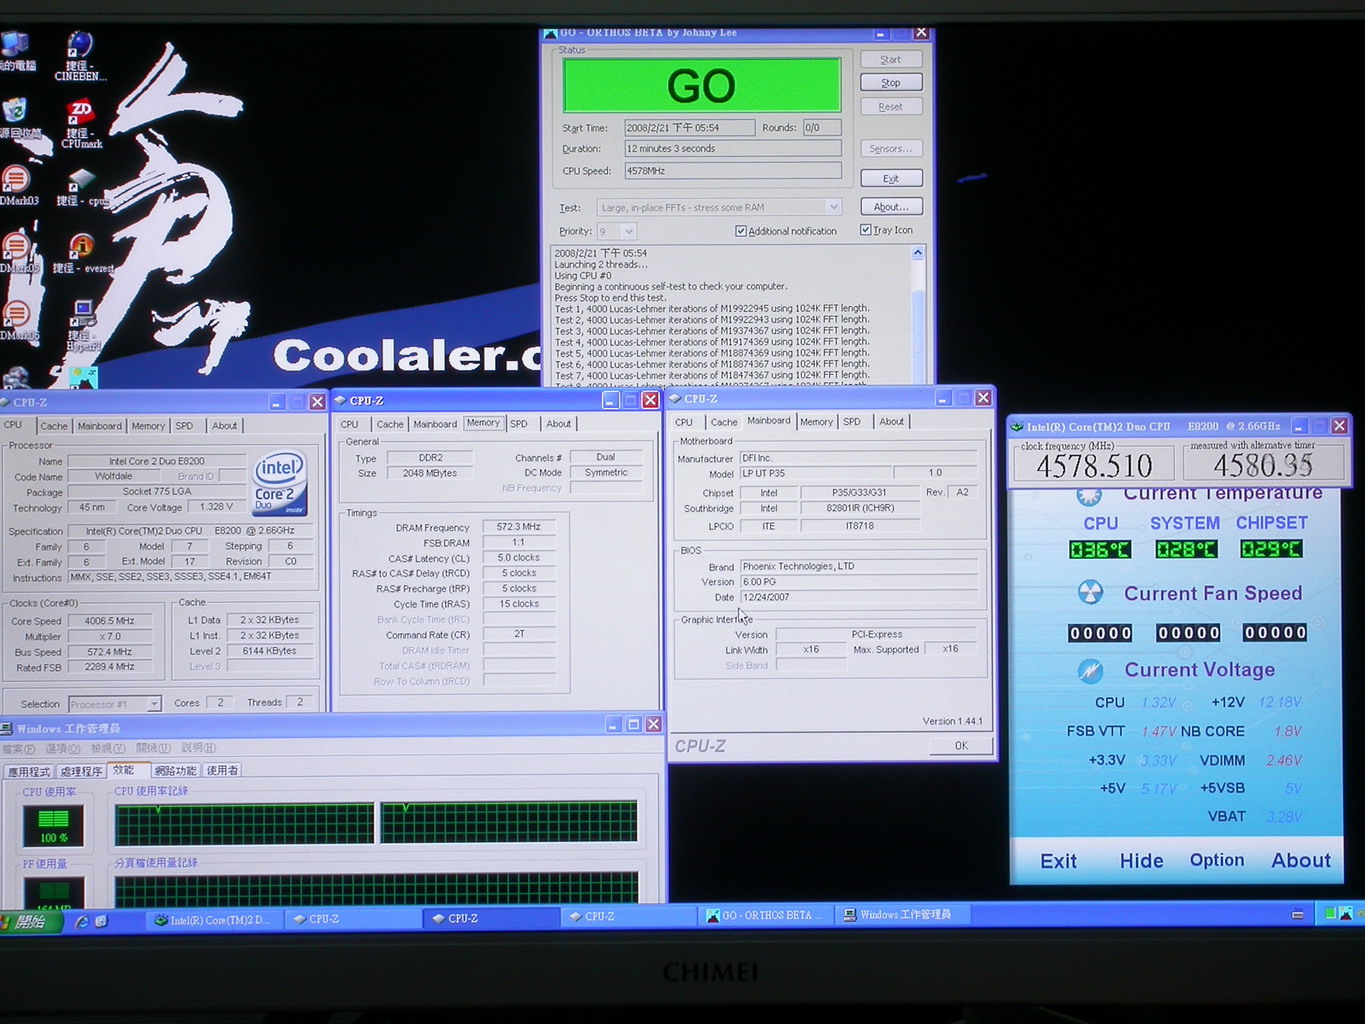Click the Intel Core 2 Duo logo in CPU-Z

point(280,484)
